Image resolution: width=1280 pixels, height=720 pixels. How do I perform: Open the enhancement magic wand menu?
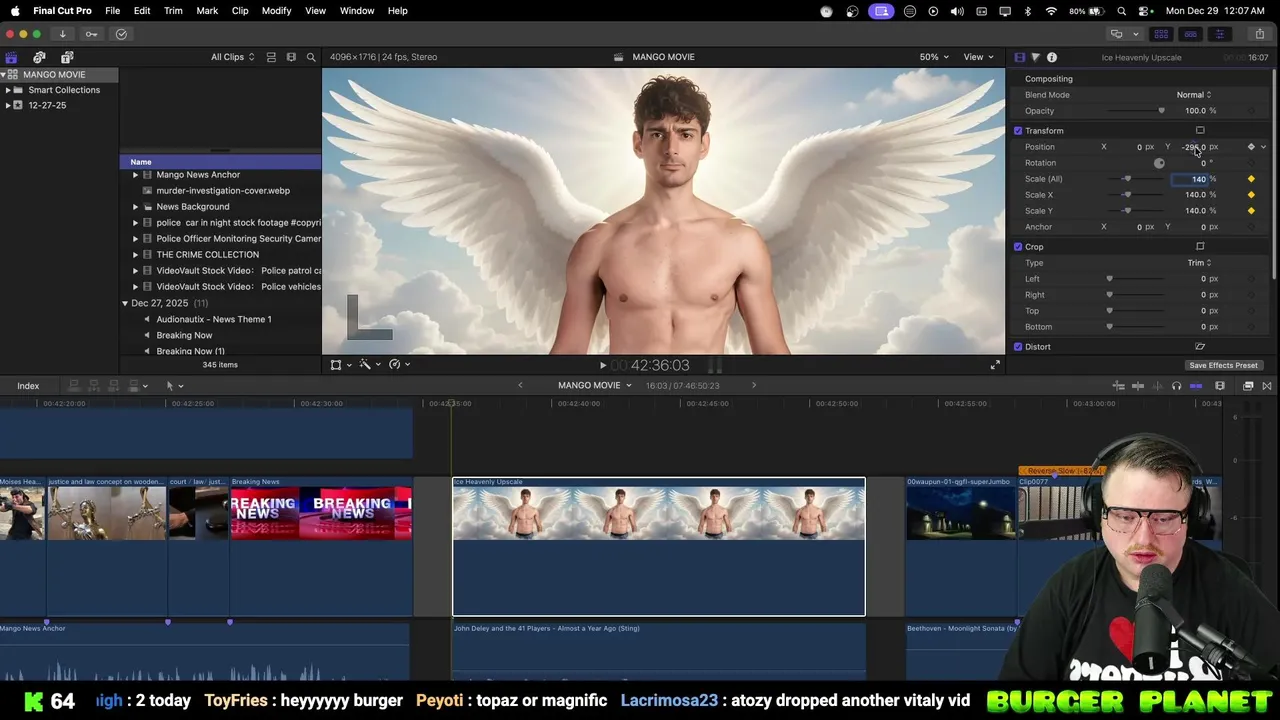click(x=370, y=365)
